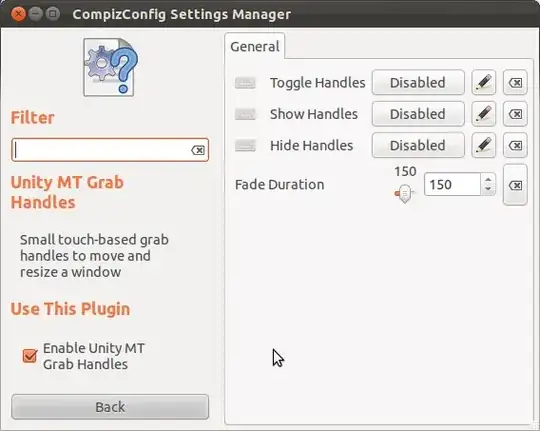Increase Fade Duration with the up arrow

point(488,179)
